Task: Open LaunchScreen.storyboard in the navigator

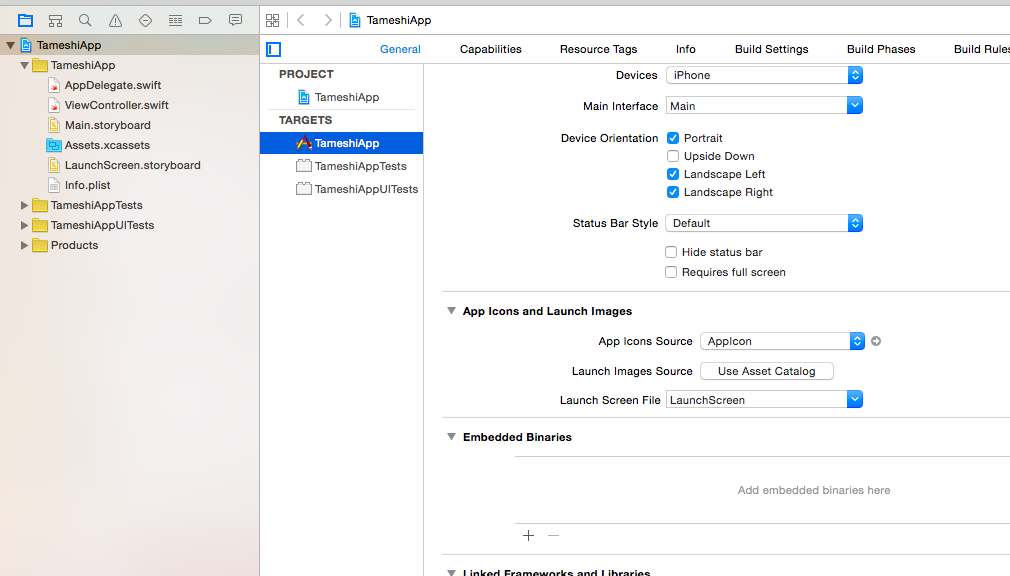Action: (133, 165)
